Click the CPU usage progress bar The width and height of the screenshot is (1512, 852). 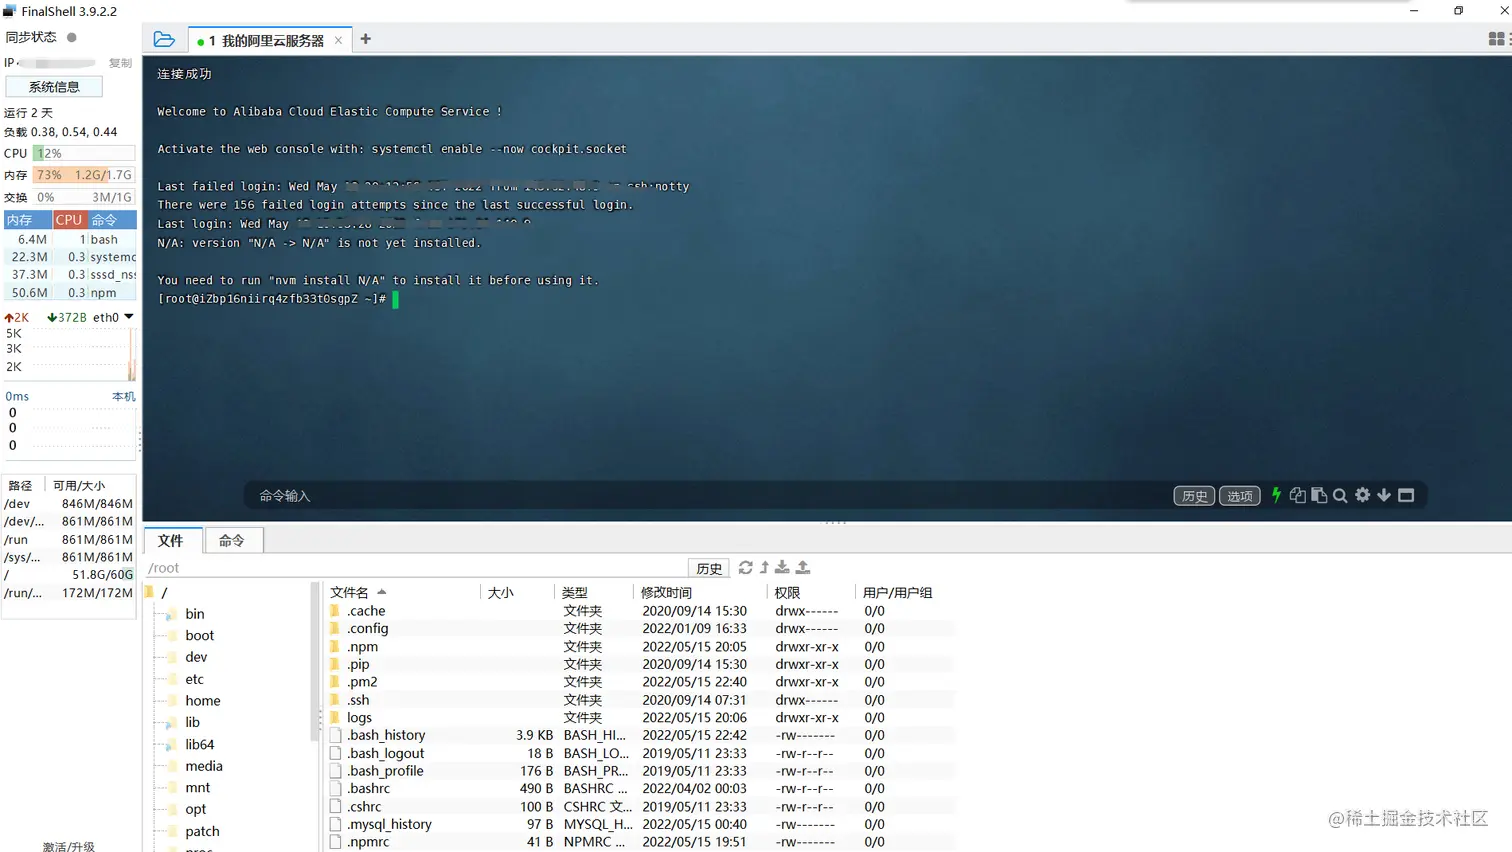pyautogui.click(x=84, y=153)
